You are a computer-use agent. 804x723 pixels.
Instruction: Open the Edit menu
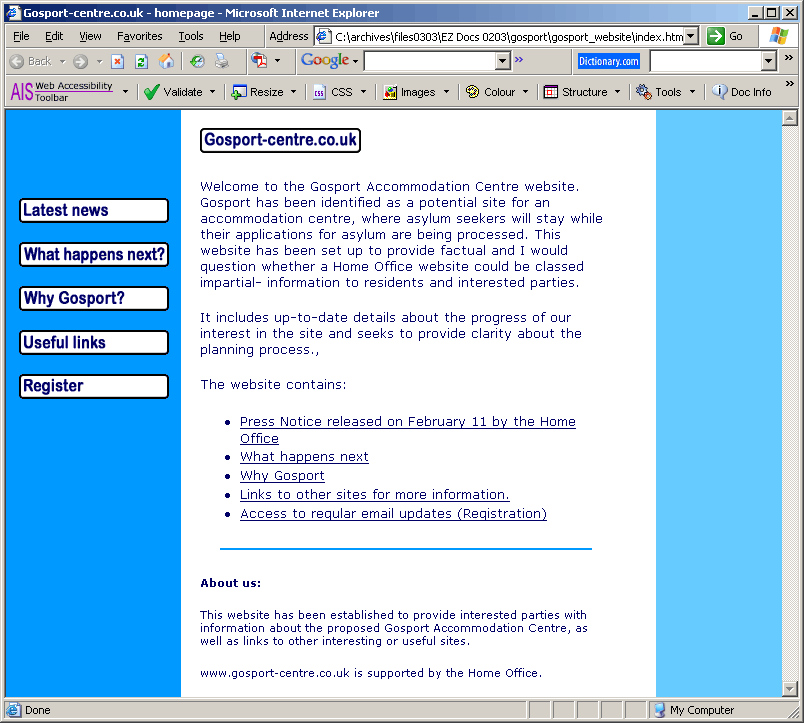[54, 36]
